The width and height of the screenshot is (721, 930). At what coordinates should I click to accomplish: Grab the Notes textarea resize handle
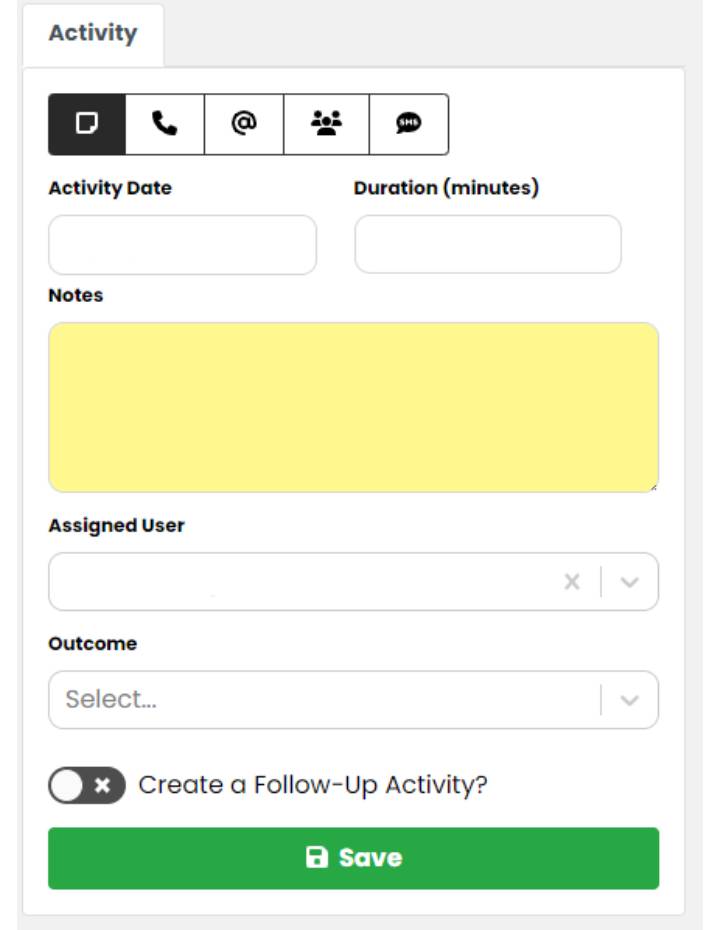pyautogui.click(x=653, y=487)
